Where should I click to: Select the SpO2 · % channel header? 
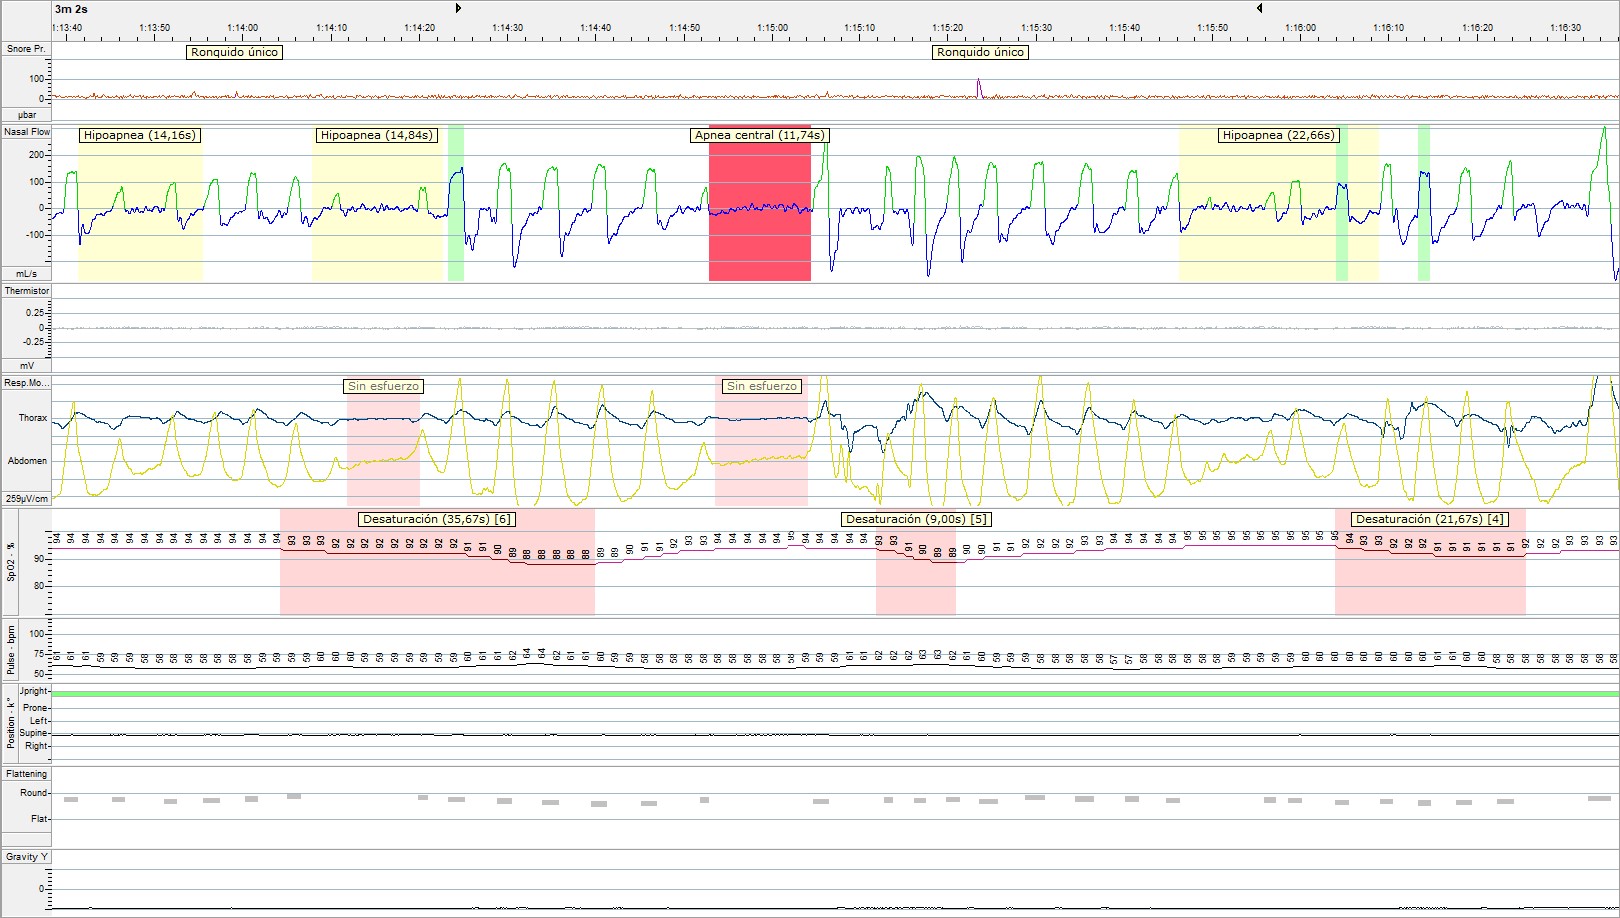[11, 561]
